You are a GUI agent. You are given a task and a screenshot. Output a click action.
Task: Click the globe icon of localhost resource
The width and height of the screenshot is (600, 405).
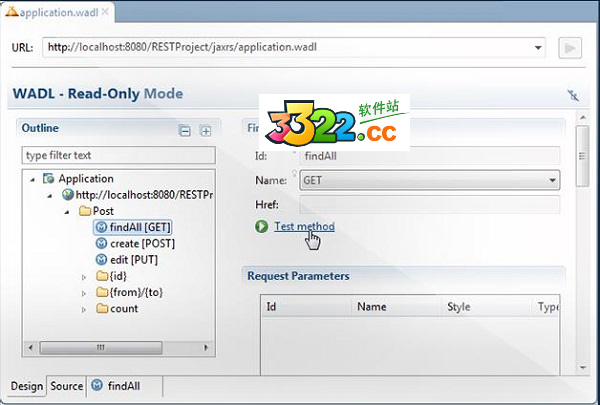[68, 195]
